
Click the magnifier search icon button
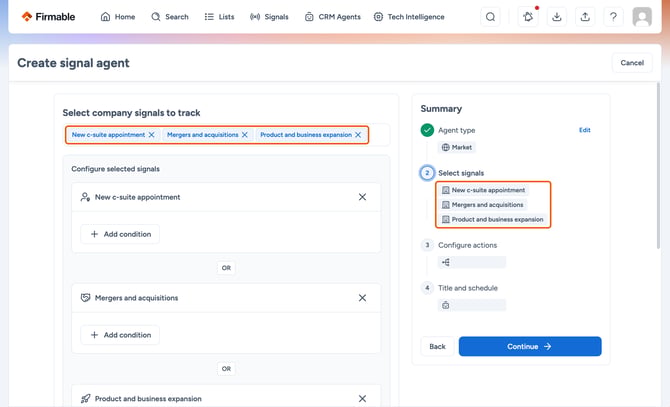(491, 17)
